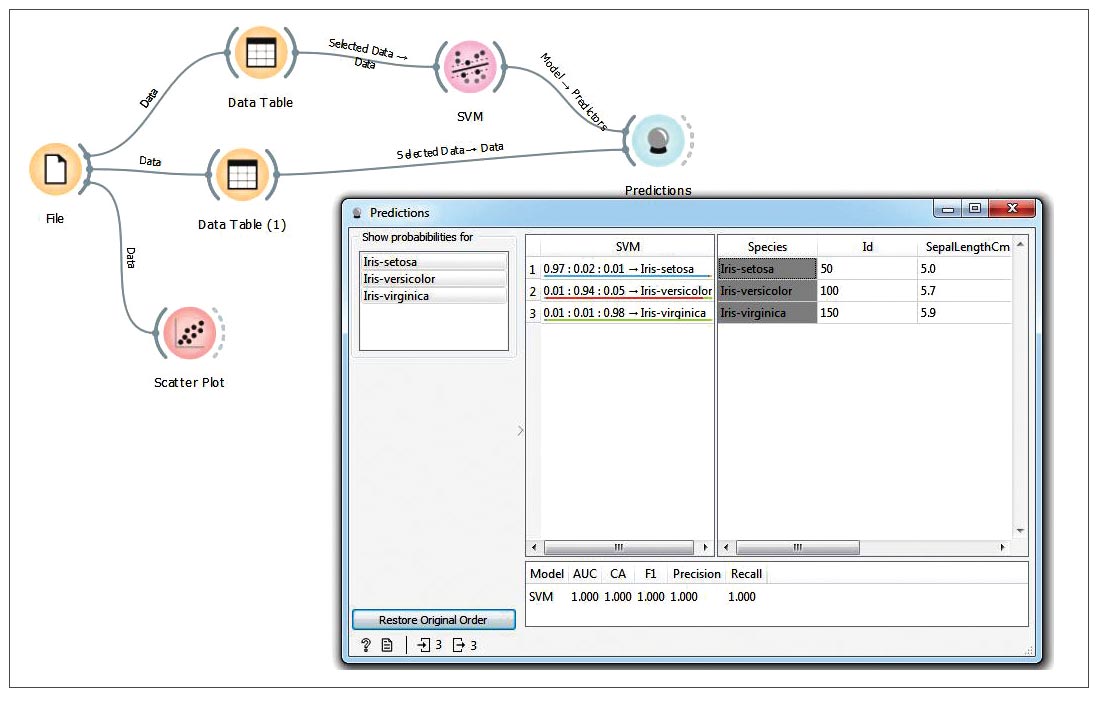Select the Iris-versicolor species cell in row 2

point(767,291)
